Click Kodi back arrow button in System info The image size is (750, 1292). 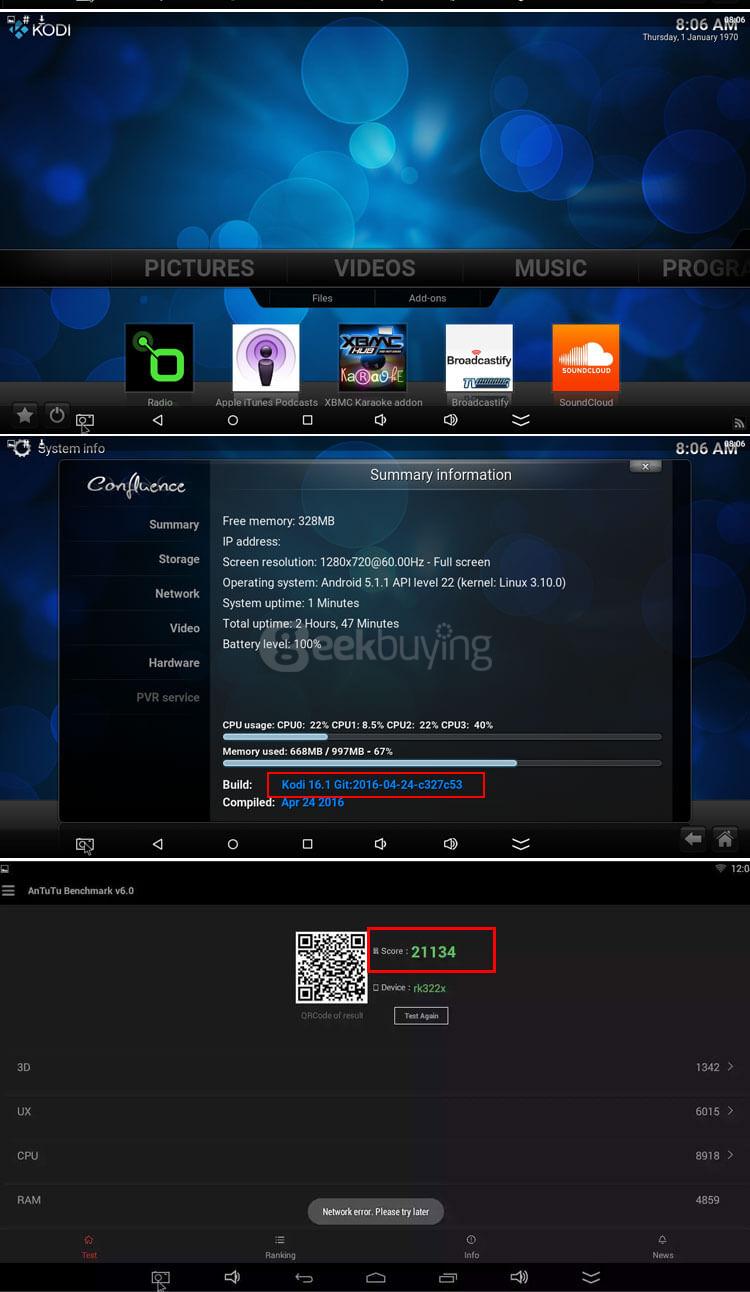(x=693, y=839)
